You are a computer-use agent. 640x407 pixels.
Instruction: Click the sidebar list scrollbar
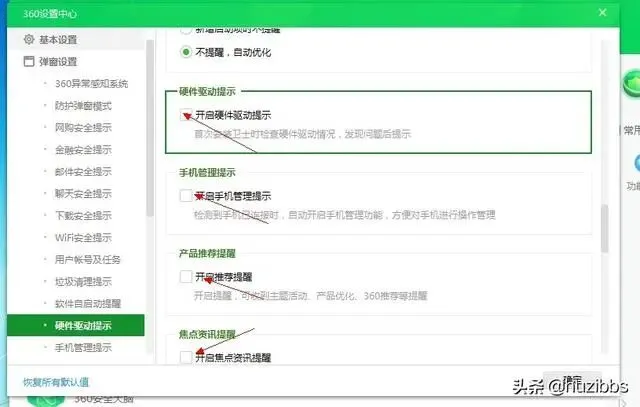tap(150, 127)
